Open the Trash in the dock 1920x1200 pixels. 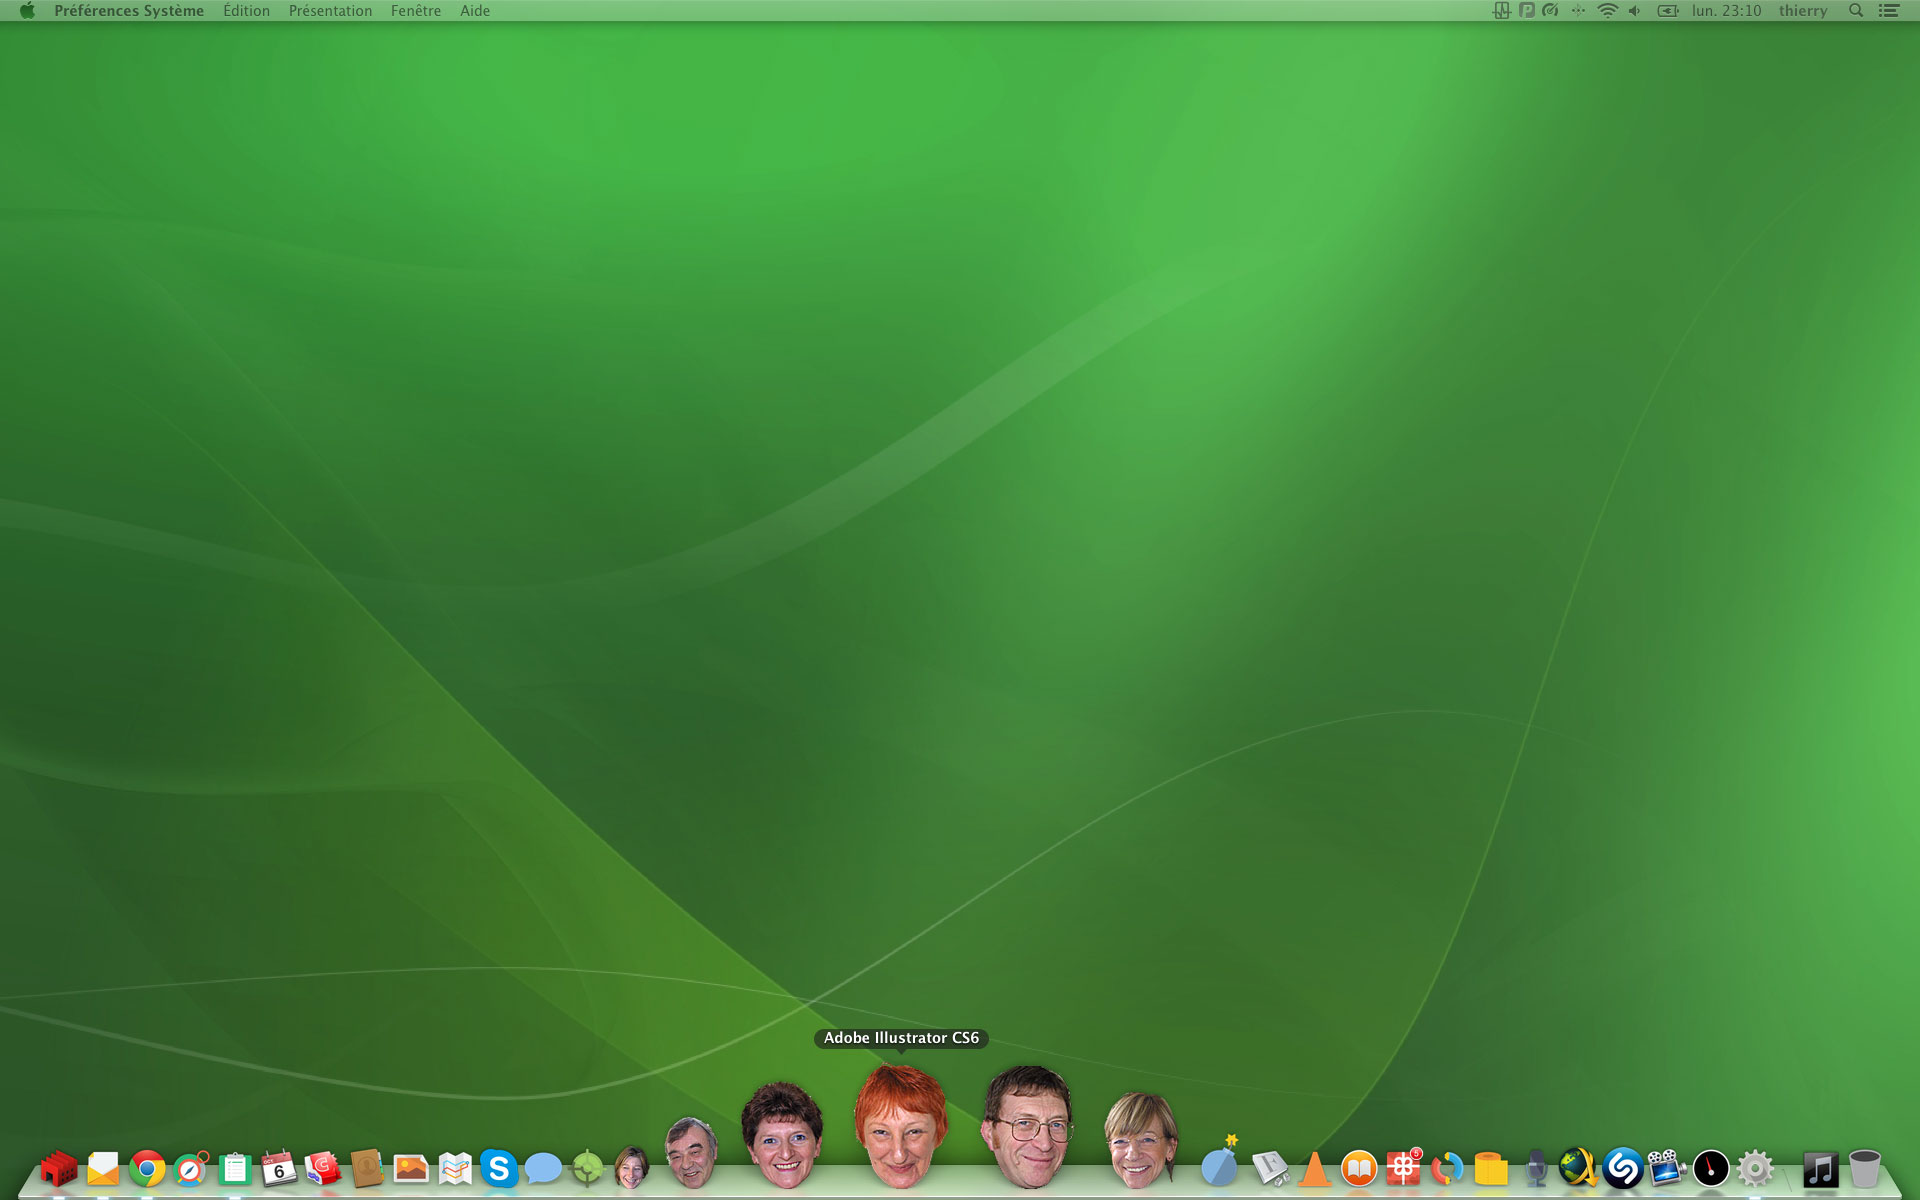tap(1864, 1168)
